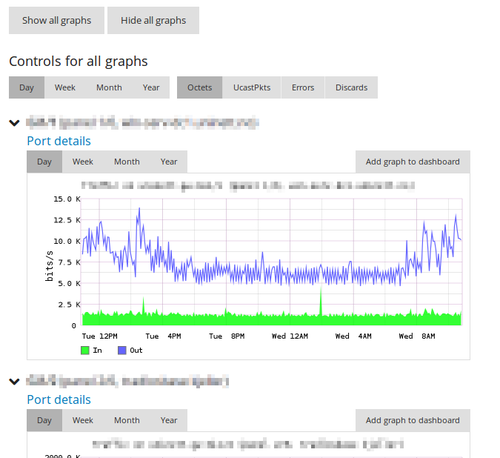Choose Year tab on second port graph
The height and width of the screenshot is (458, 500).
(169, 420)
